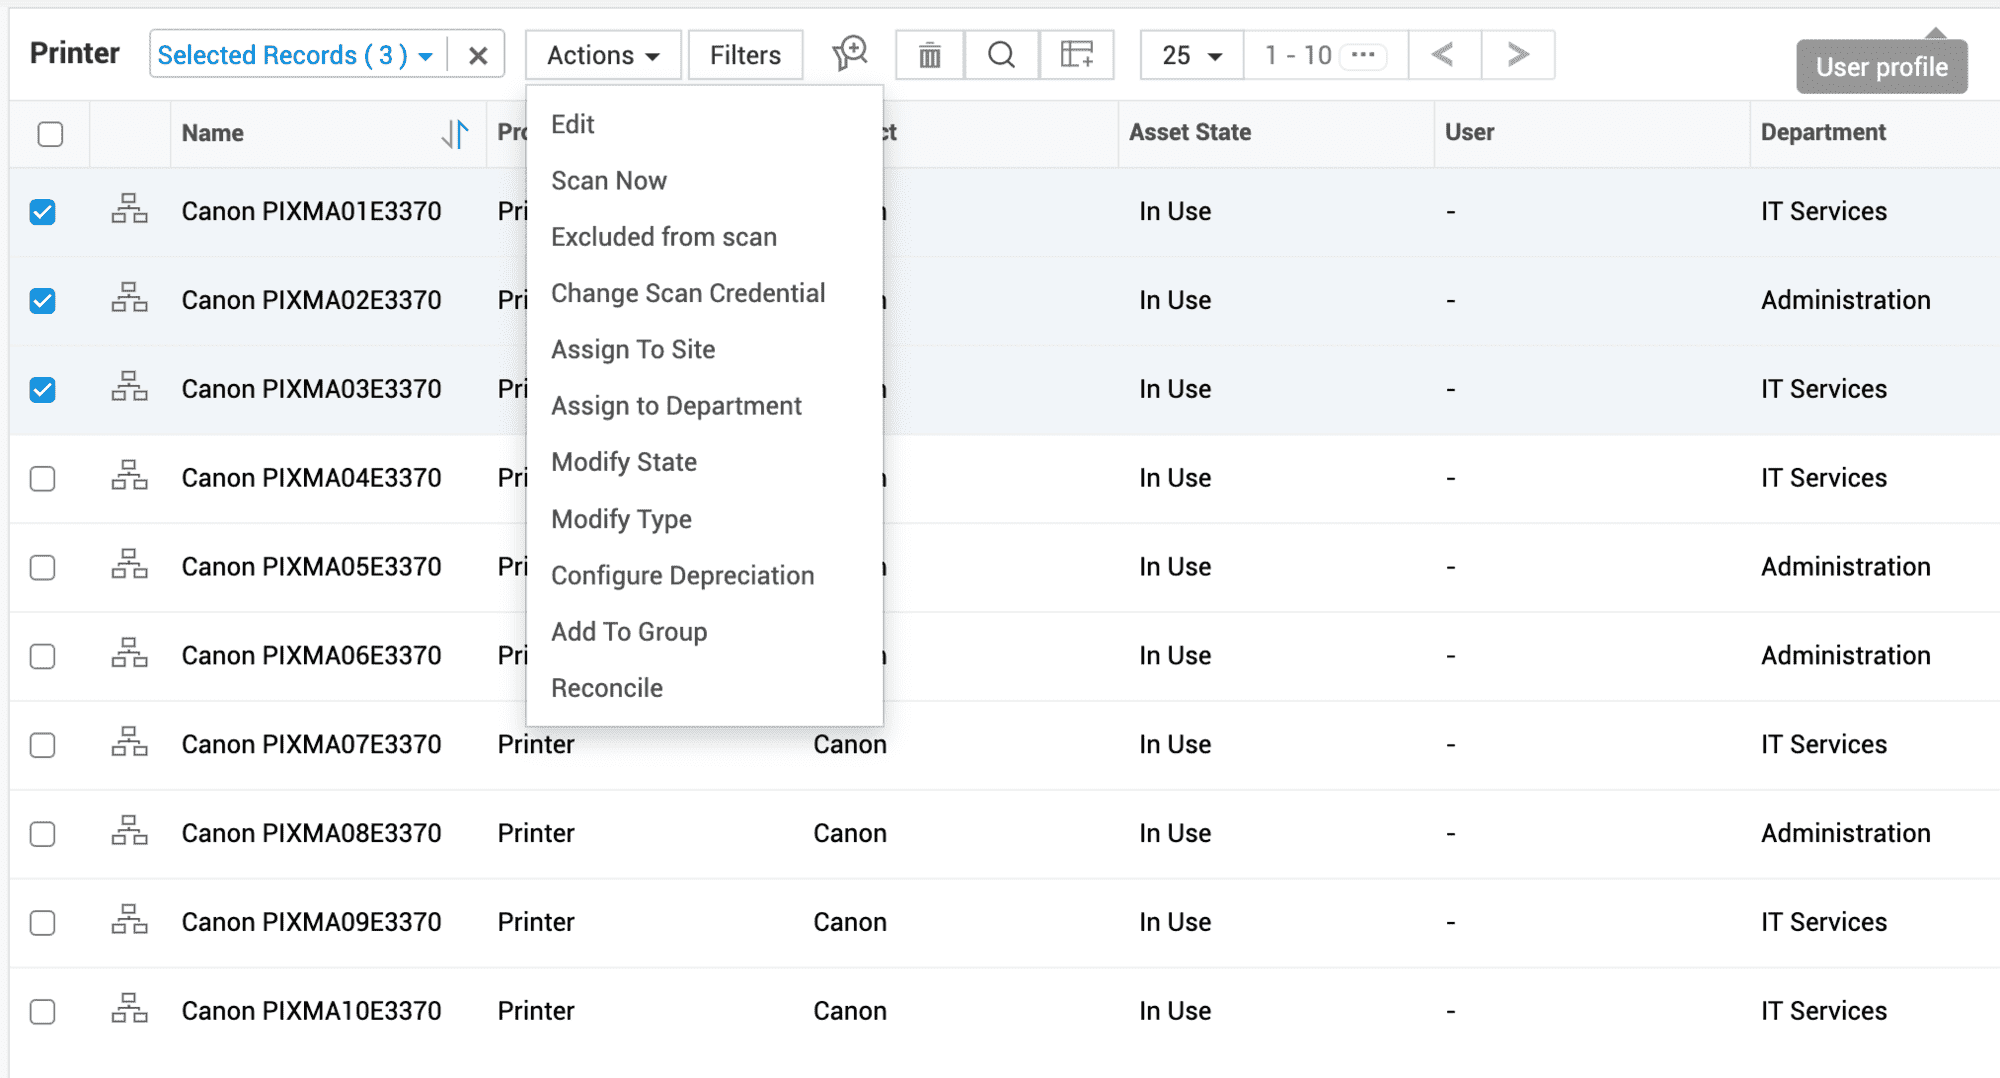Select Assign to Department menu option
The width and height of the screenshot is (2000, 1078).
(x=676, y=406)
